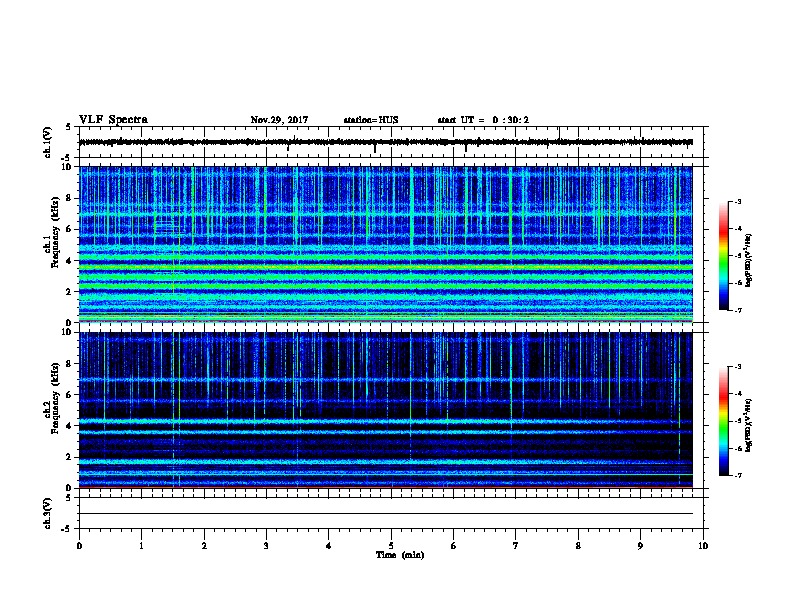792x612 pixels.
Task: Click time axis tick label "3"
Action: 266,546
